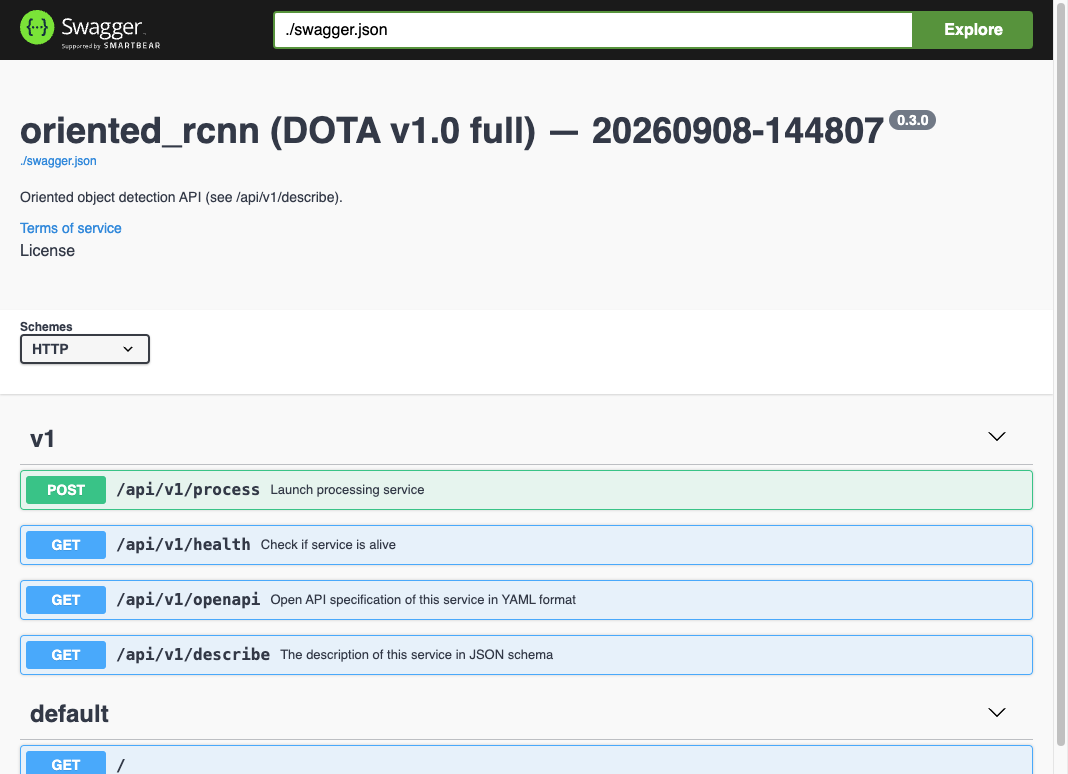Image resolution: width=1068 pixels, height=774 pixels.
Task: Click the default section heading
Action: tap(69, 714)
